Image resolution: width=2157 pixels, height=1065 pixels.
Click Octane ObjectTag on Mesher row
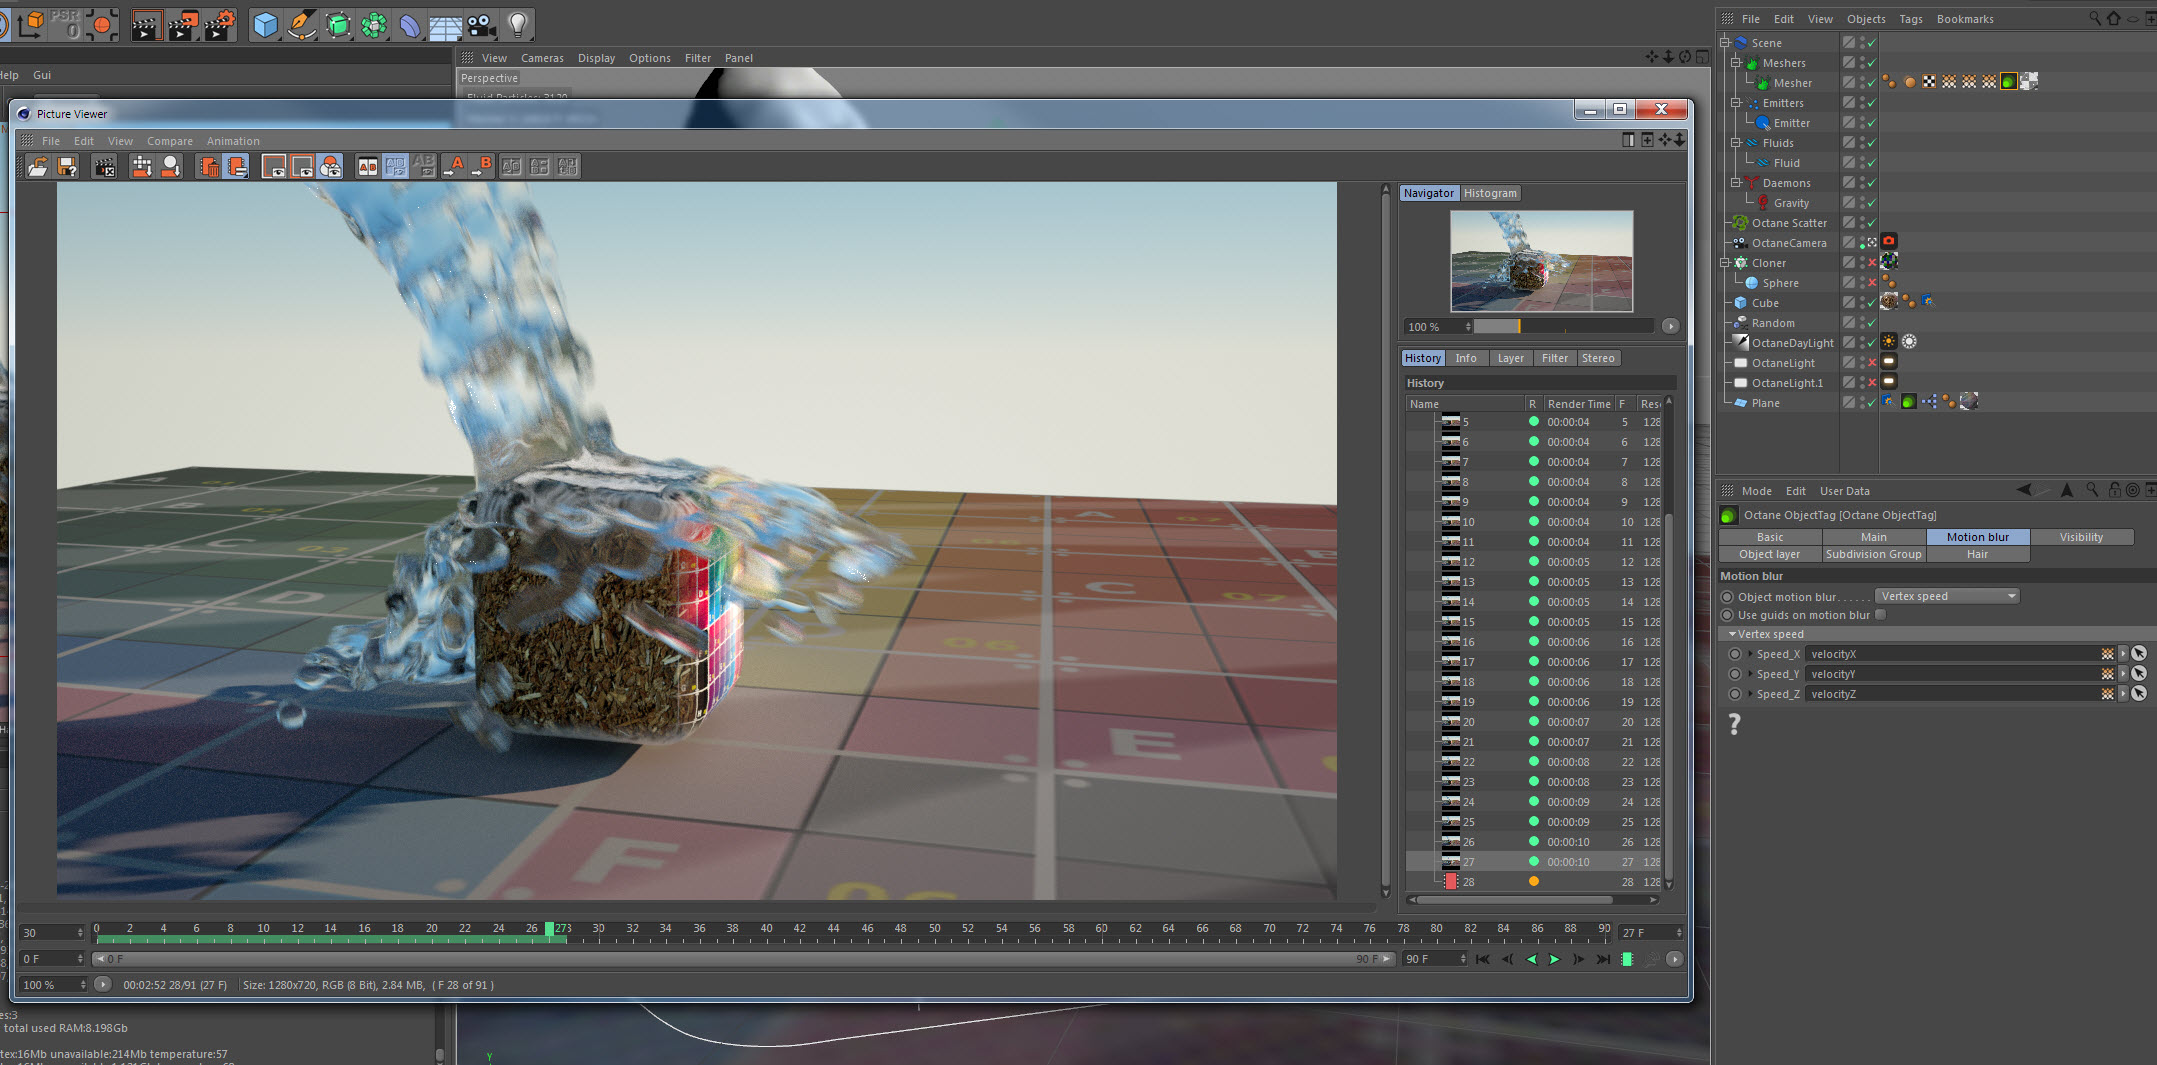tap(2008, 82)
